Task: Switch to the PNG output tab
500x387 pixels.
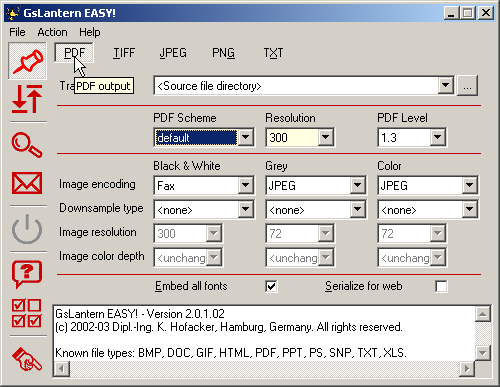Action: (x=223, y=53)
